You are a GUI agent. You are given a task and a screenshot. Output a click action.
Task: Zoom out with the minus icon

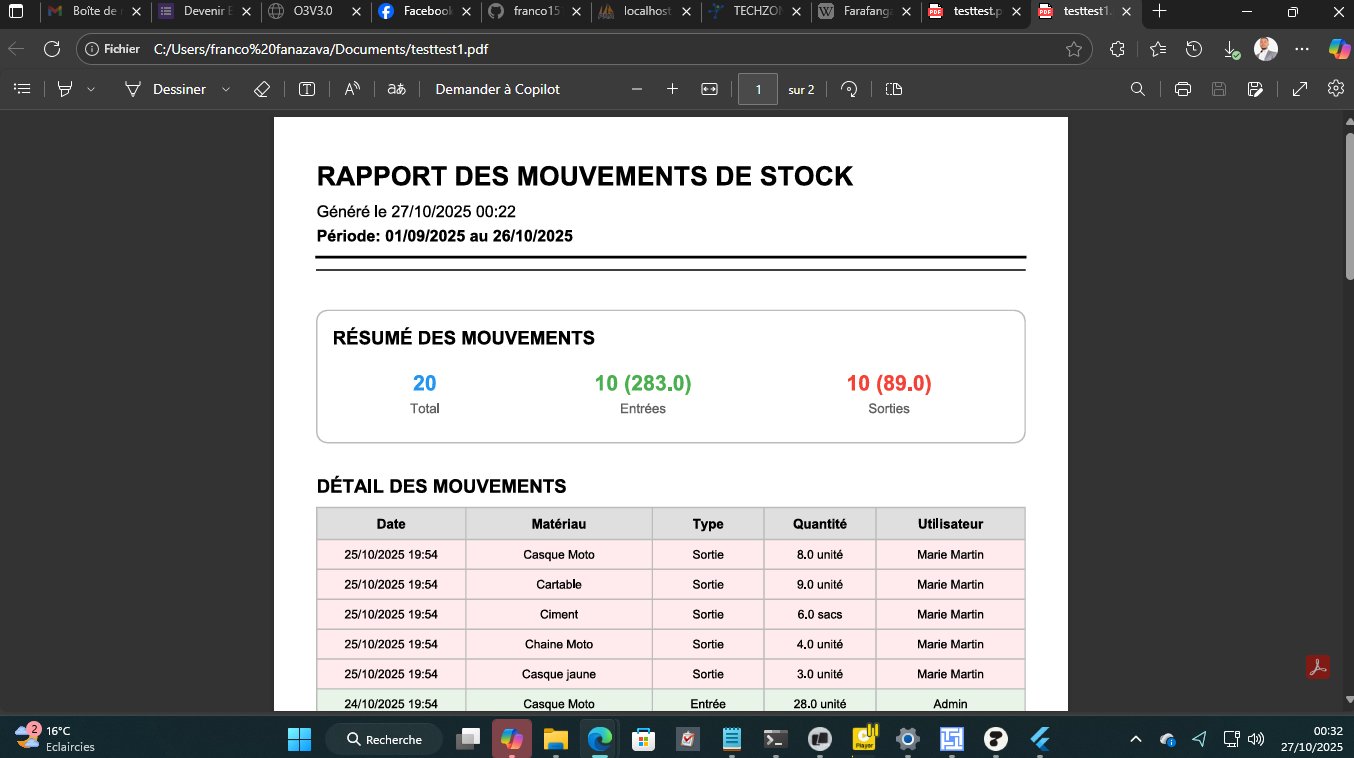click(637, 89)
